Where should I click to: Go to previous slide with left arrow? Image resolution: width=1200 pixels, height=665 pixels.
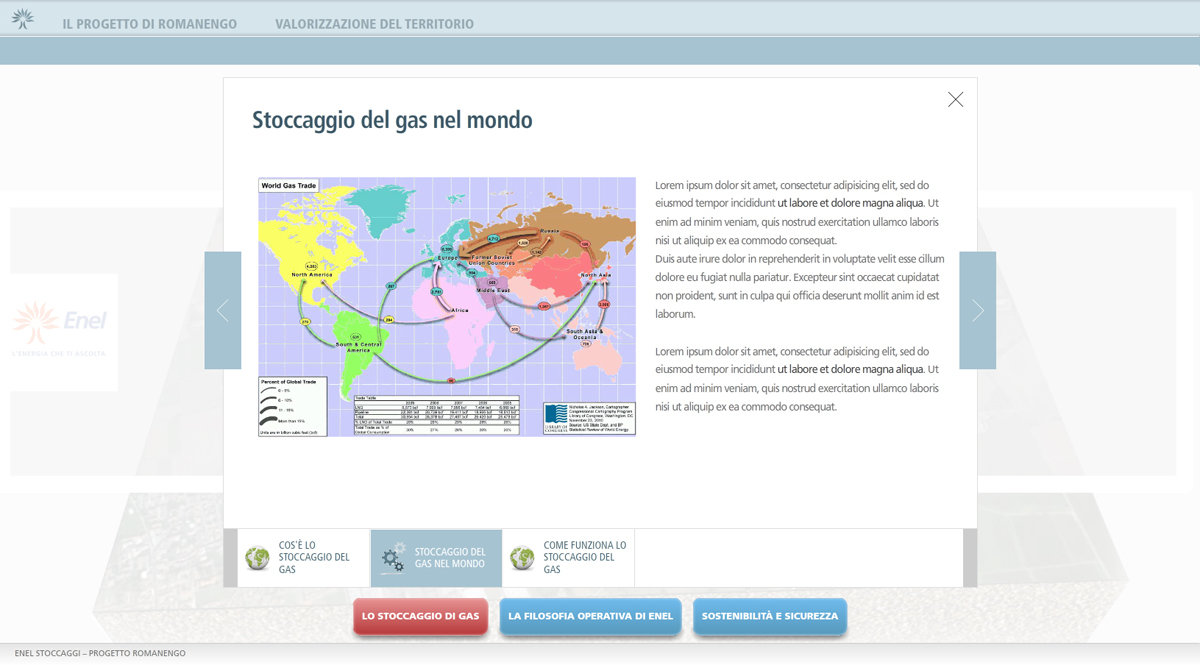(223, 311)
